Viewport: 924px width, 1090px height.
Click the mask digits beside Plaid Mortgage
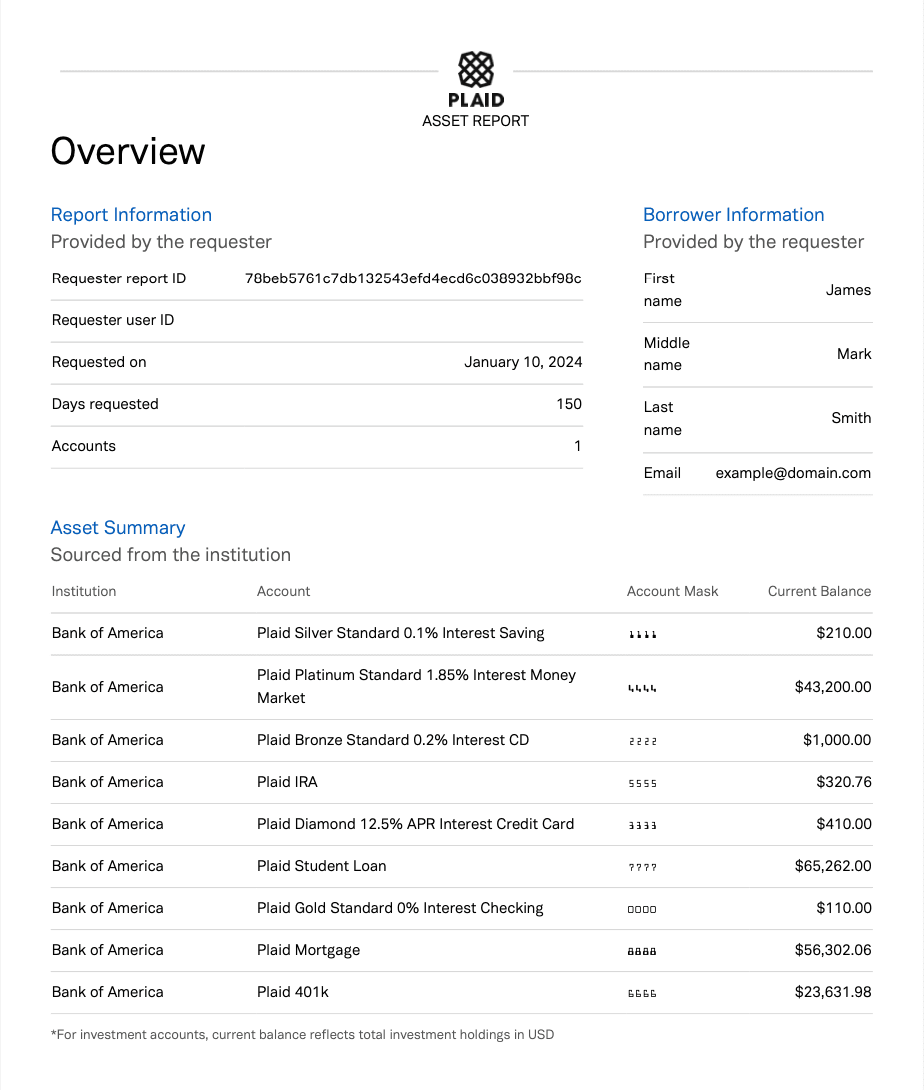(643, 951)
